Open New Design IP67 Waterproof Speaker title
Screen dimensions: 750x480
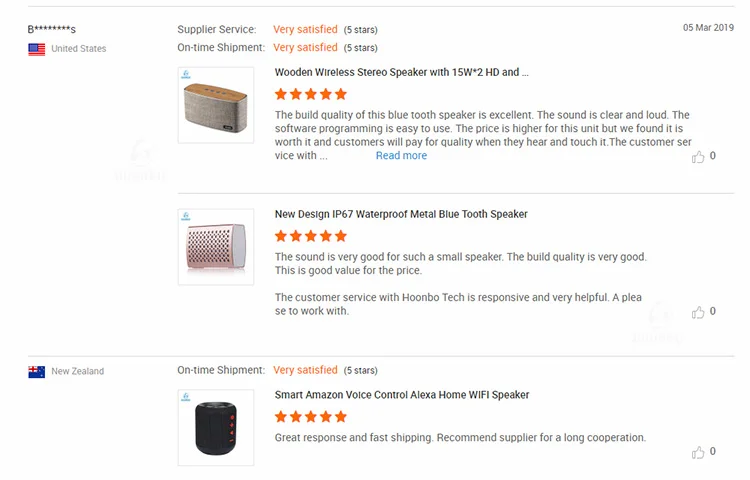click(x=401, y=214)
